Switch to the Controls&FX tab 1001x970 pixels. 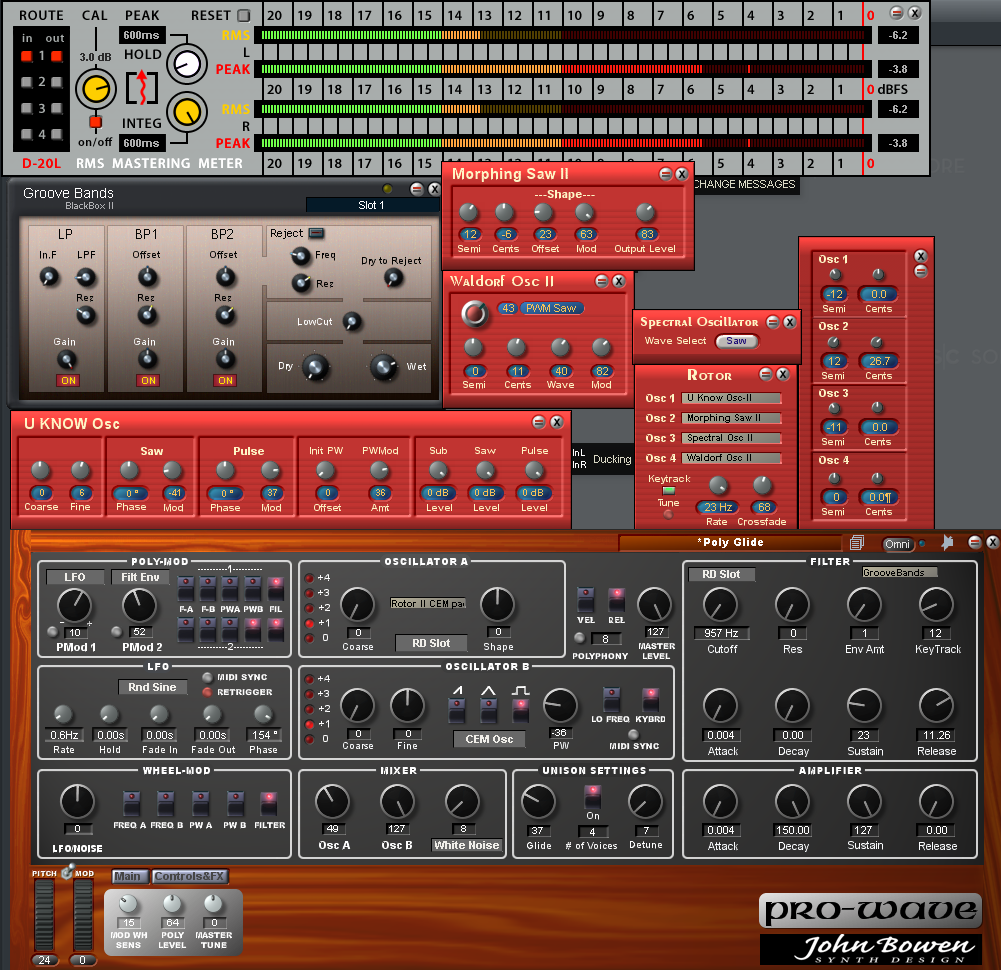190,876
